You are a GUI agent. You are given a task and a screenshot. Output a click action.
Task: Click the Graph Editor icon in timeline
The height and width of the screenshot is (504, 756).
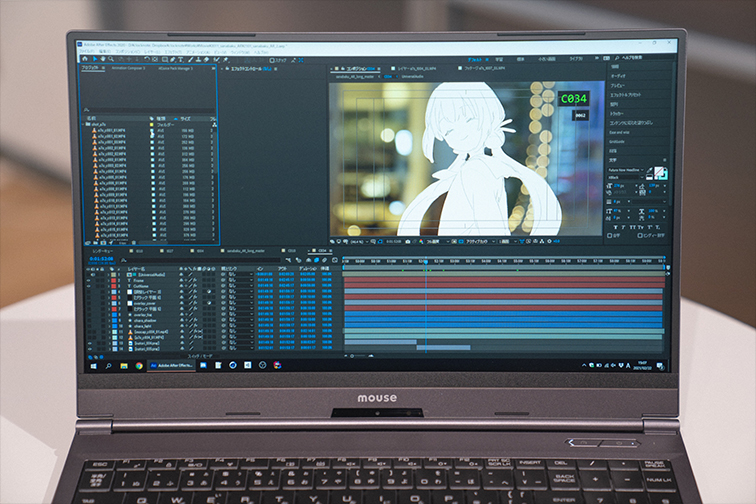click(x=335, y=260)
